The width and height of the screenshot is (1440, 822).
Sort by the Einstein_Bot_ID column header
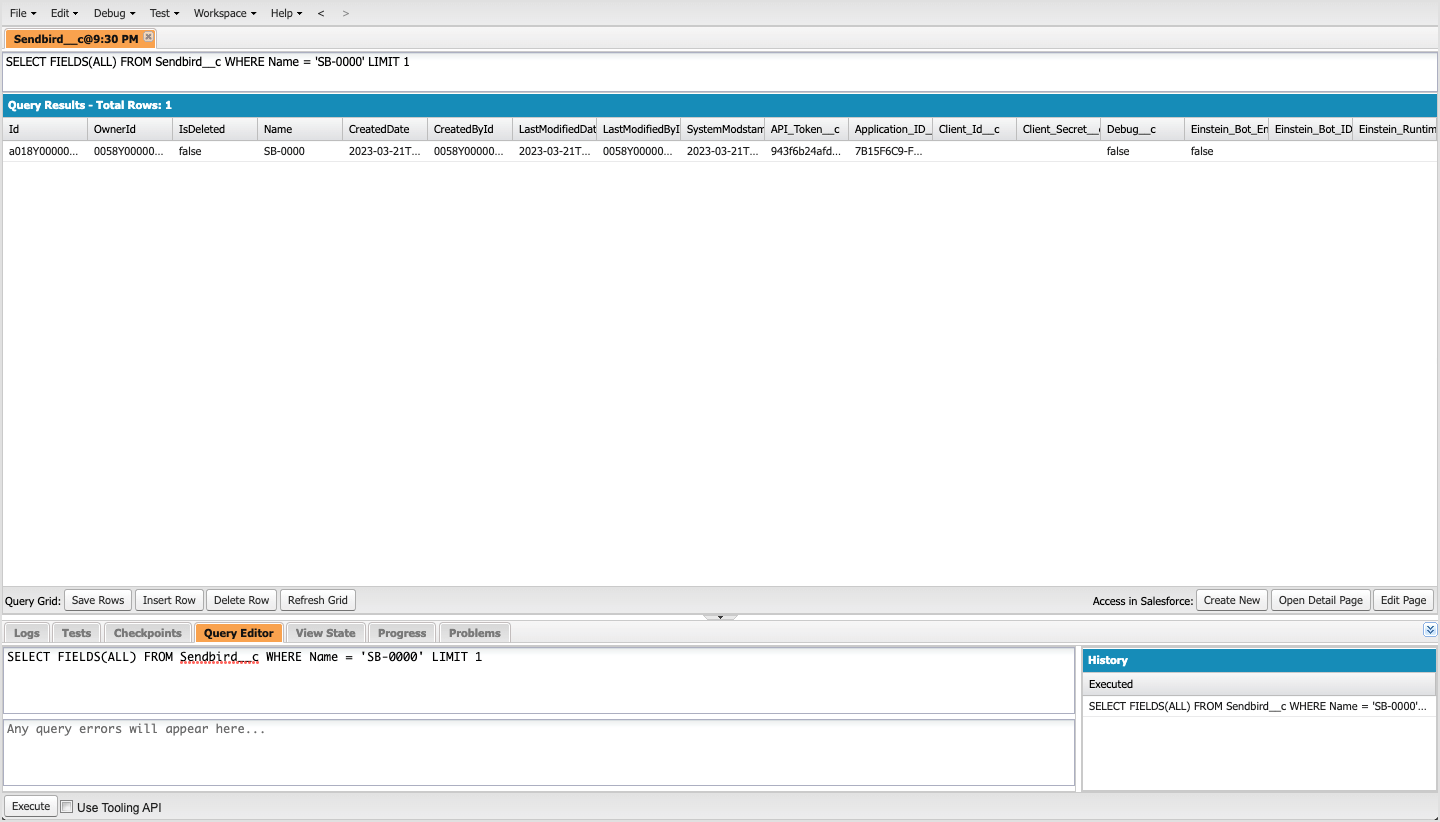1310,129
